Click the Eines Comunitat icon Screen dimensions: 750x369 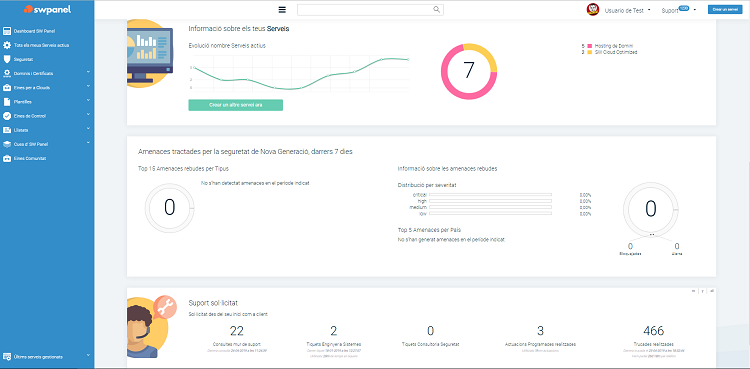point(7,158)
